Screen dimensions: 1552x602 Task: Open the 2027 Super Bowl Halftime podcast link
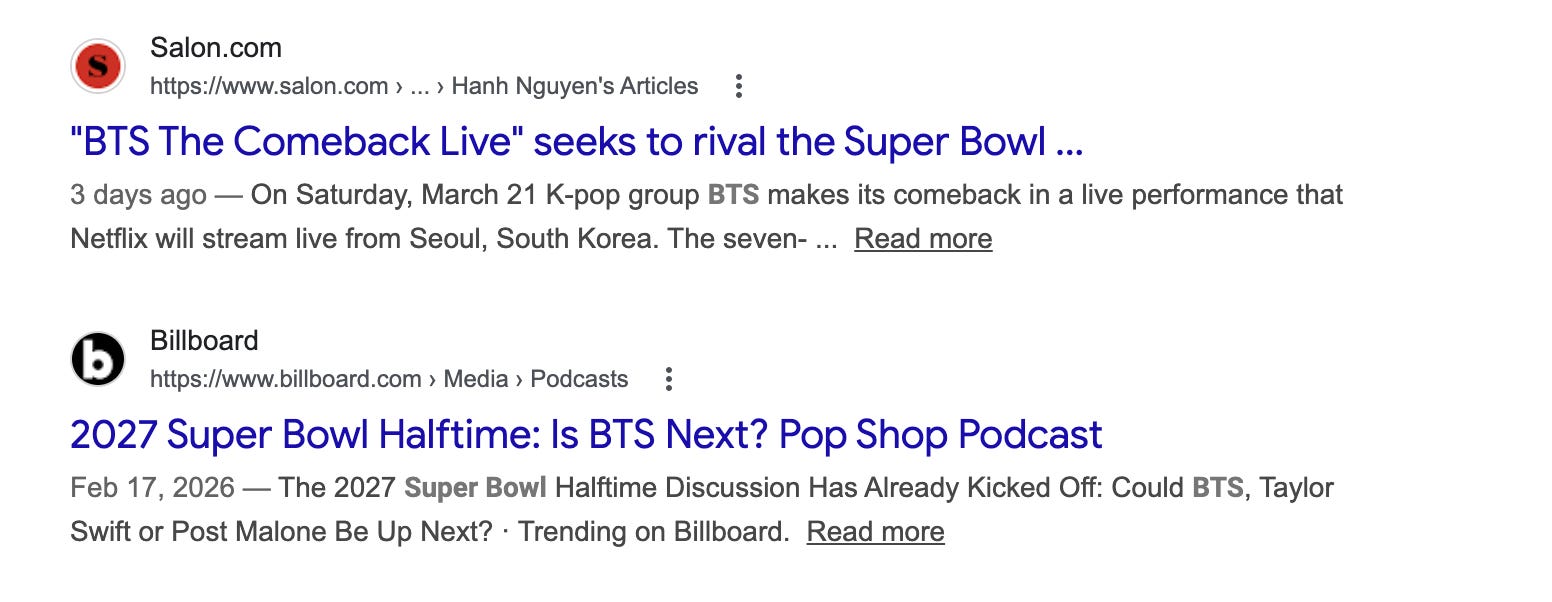pyautogui.click(x=586, y=434)
